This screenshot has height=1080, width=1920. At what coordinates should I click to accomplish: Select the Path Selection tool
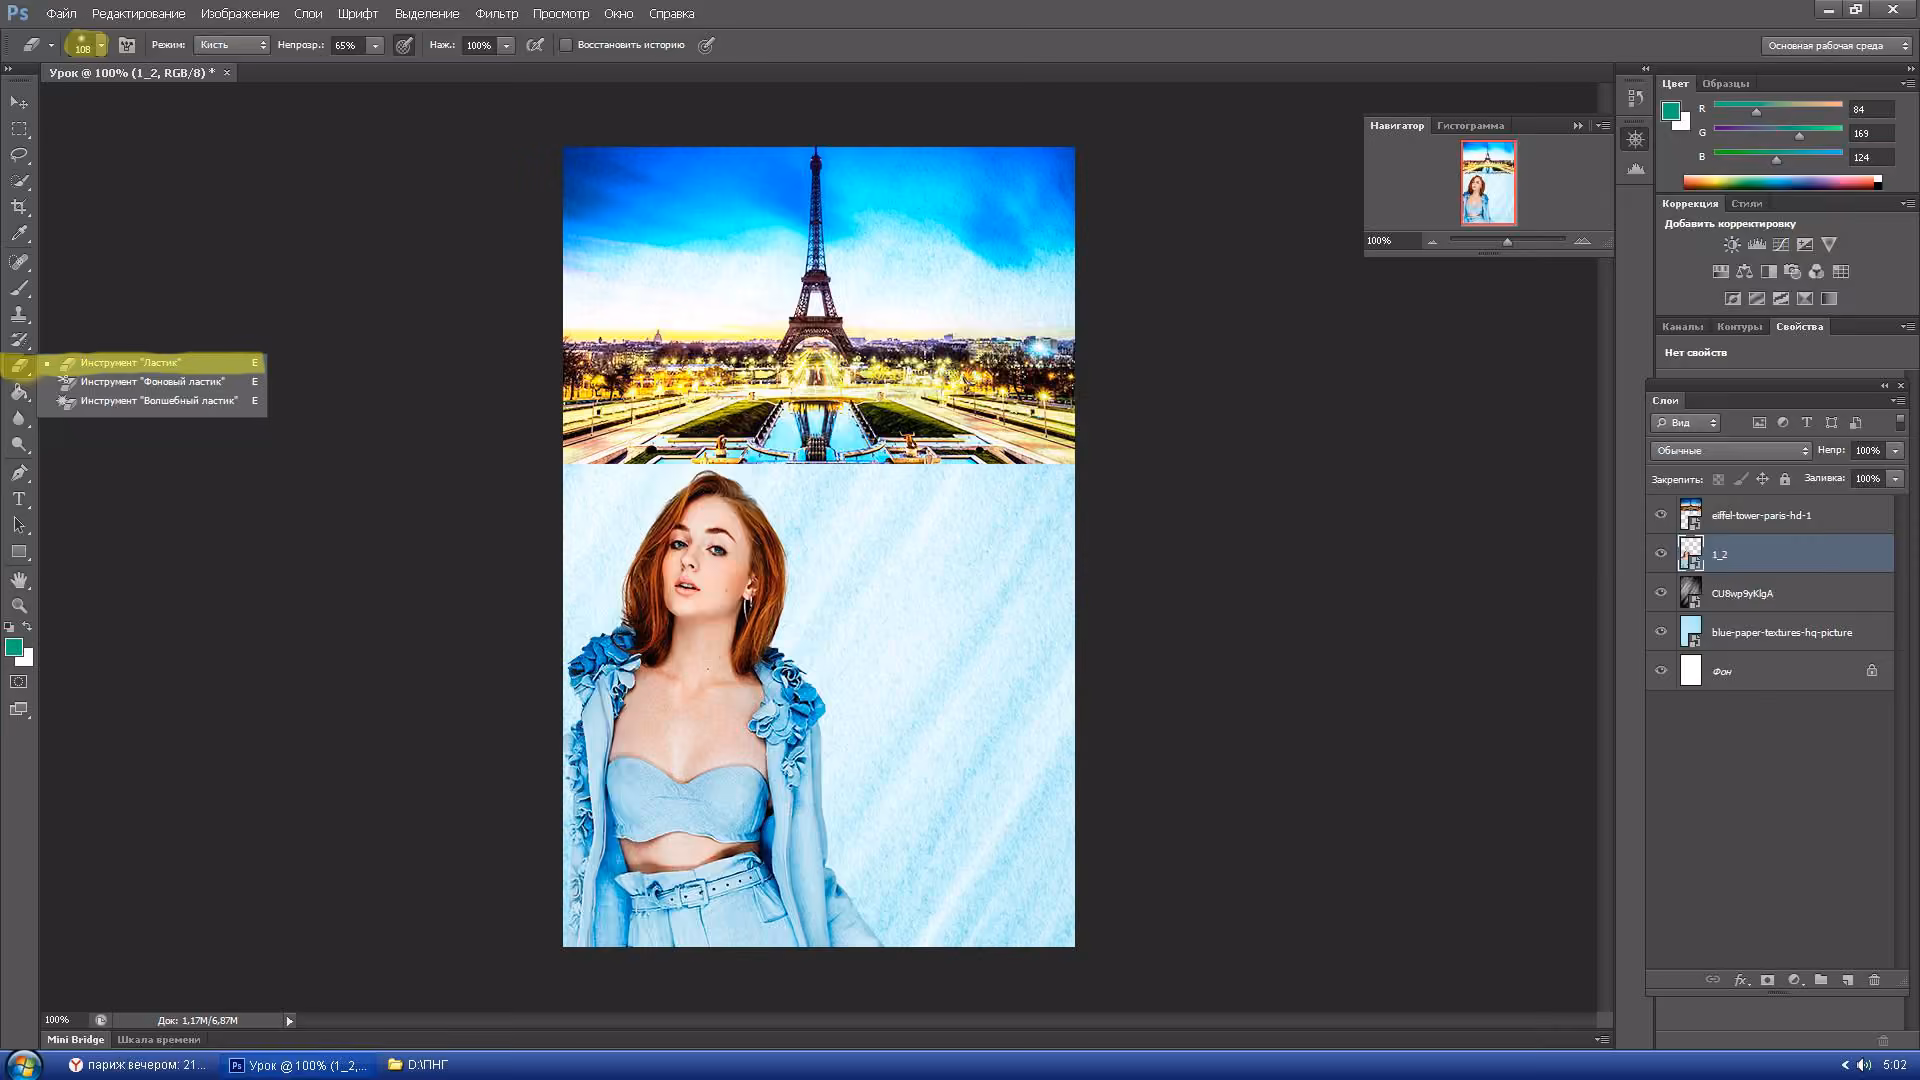coord(19,525)
